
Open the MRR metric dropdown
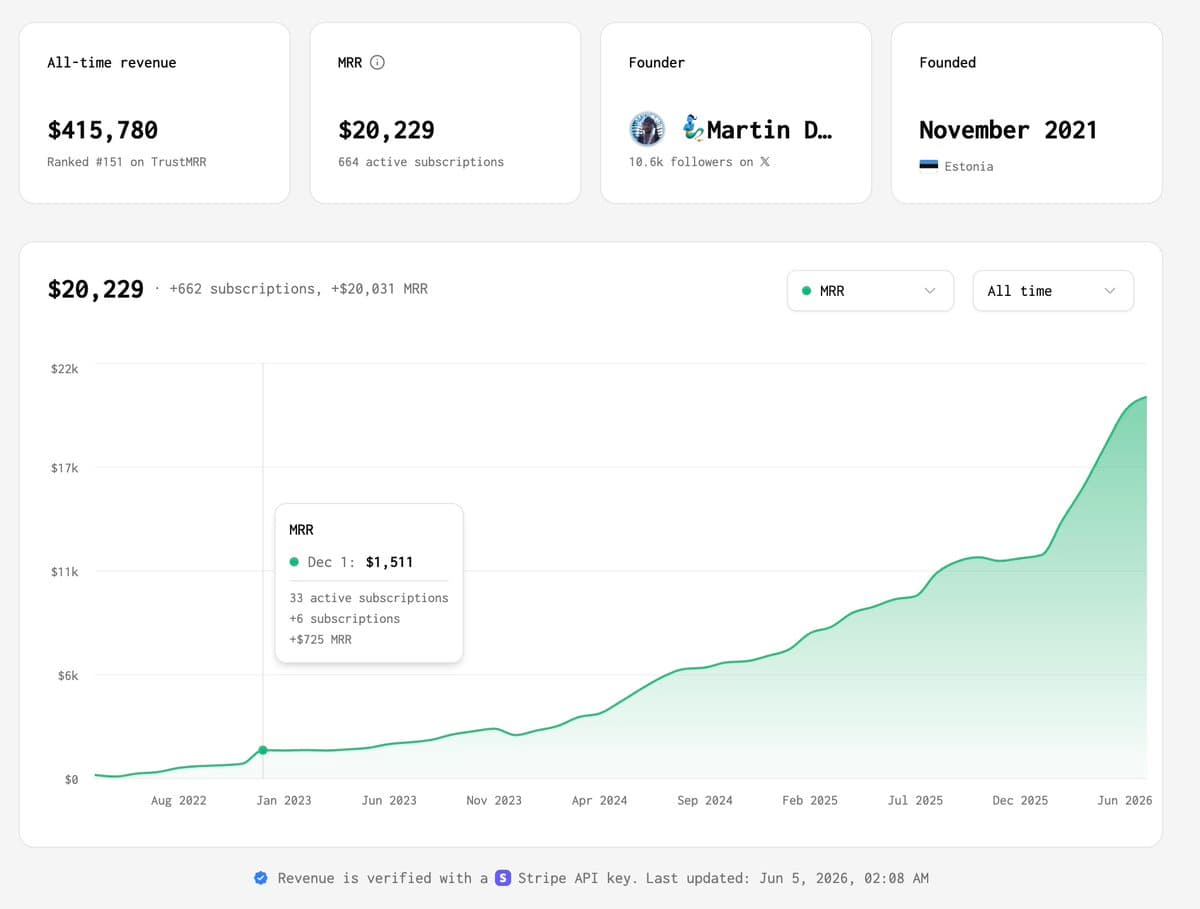point(870,291)
